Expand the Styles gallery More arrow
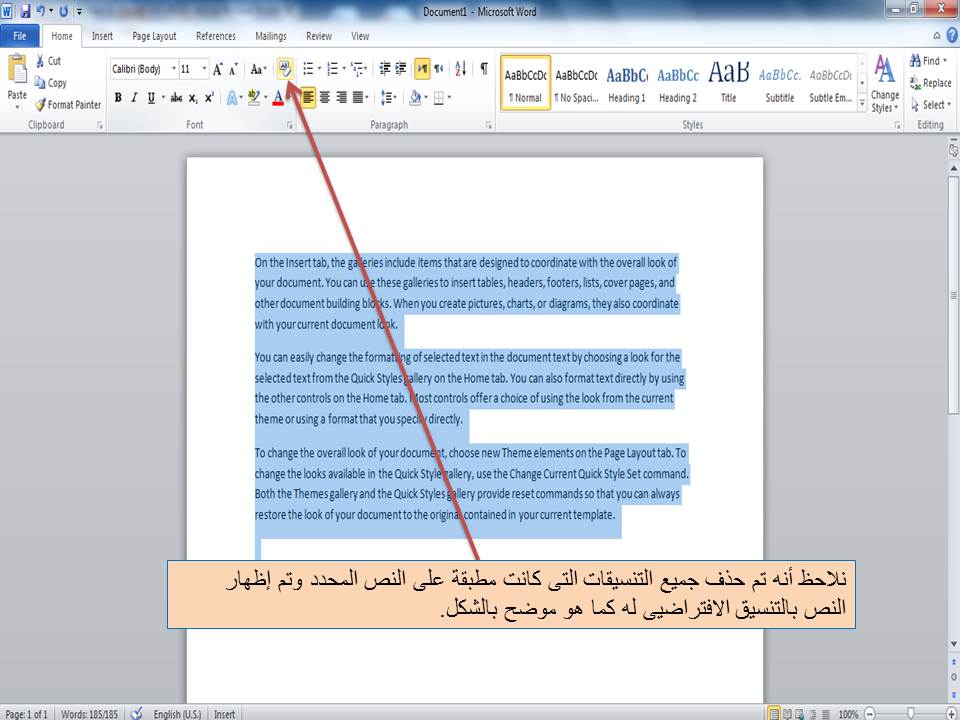The image size is (960, 720). pos(862,105)
